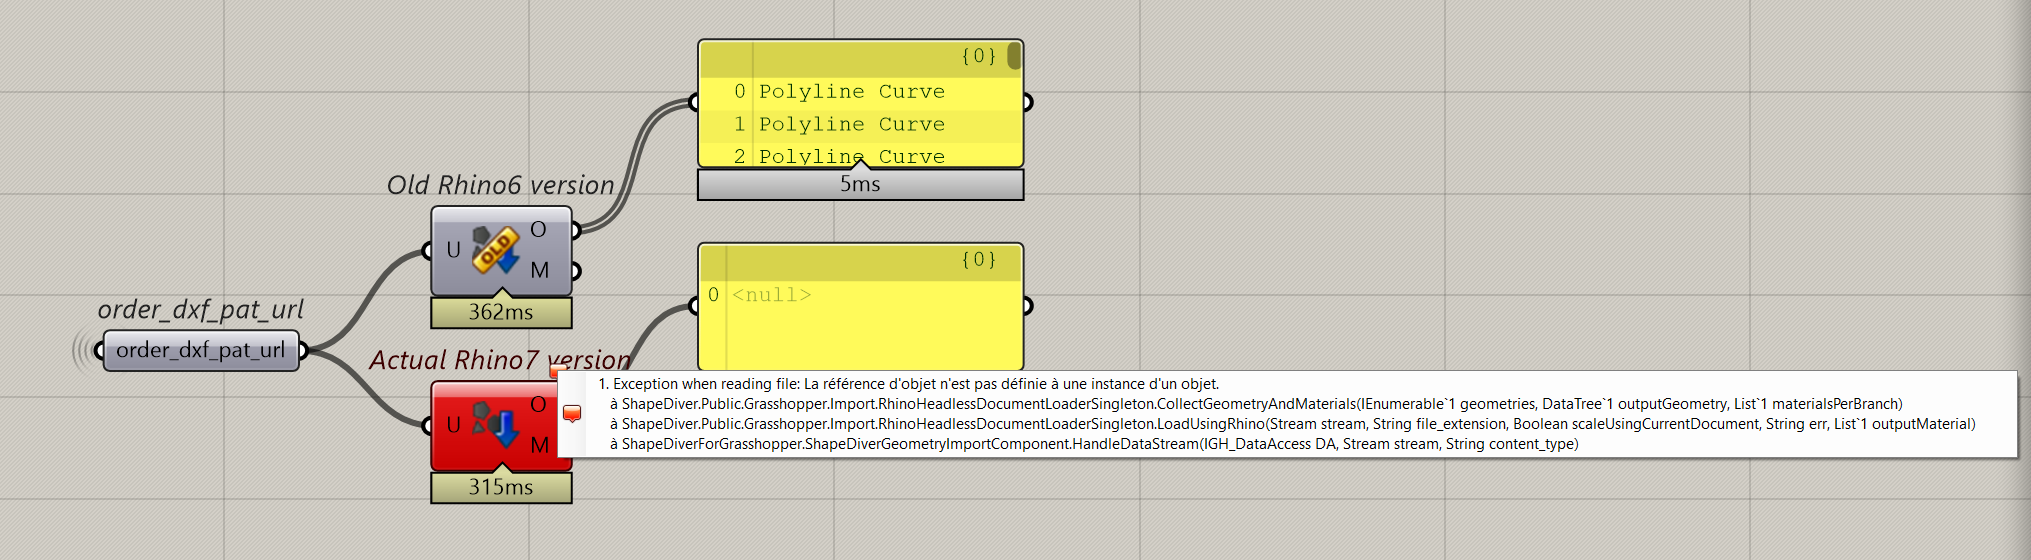Click the M output of the red import component
2031x560 pixels.
(539, 445)
